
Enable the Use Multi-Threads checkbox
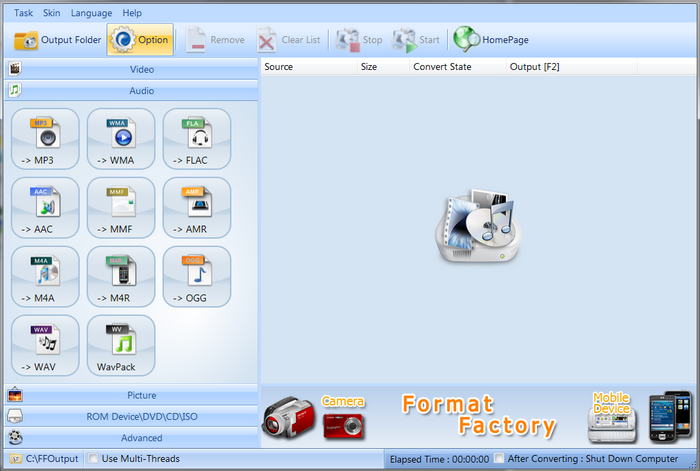coord(93,458)
